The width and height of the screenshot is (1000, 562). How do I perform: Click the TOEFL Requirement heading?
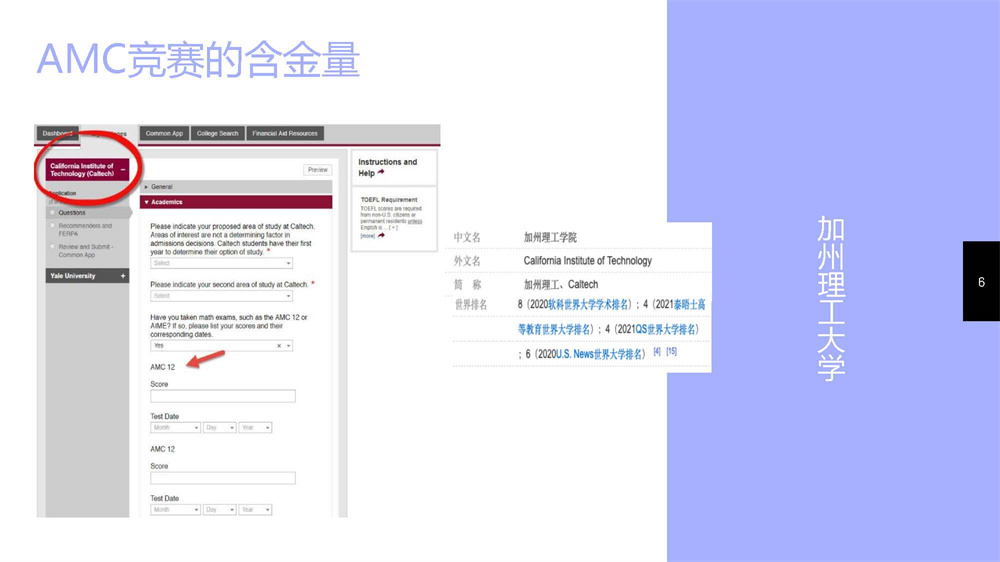(x=389, y=200)
